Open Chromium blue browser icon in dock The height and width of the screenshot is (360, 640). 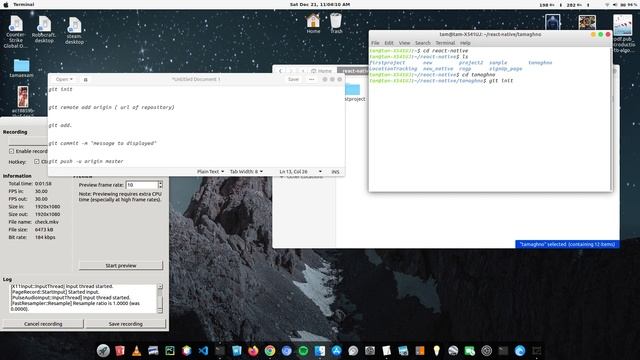point(287,351)
